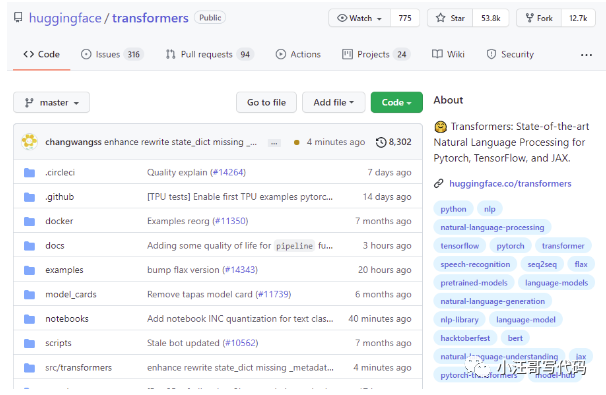Open the Actions tab
606x395 pixels.
[298, 54]
